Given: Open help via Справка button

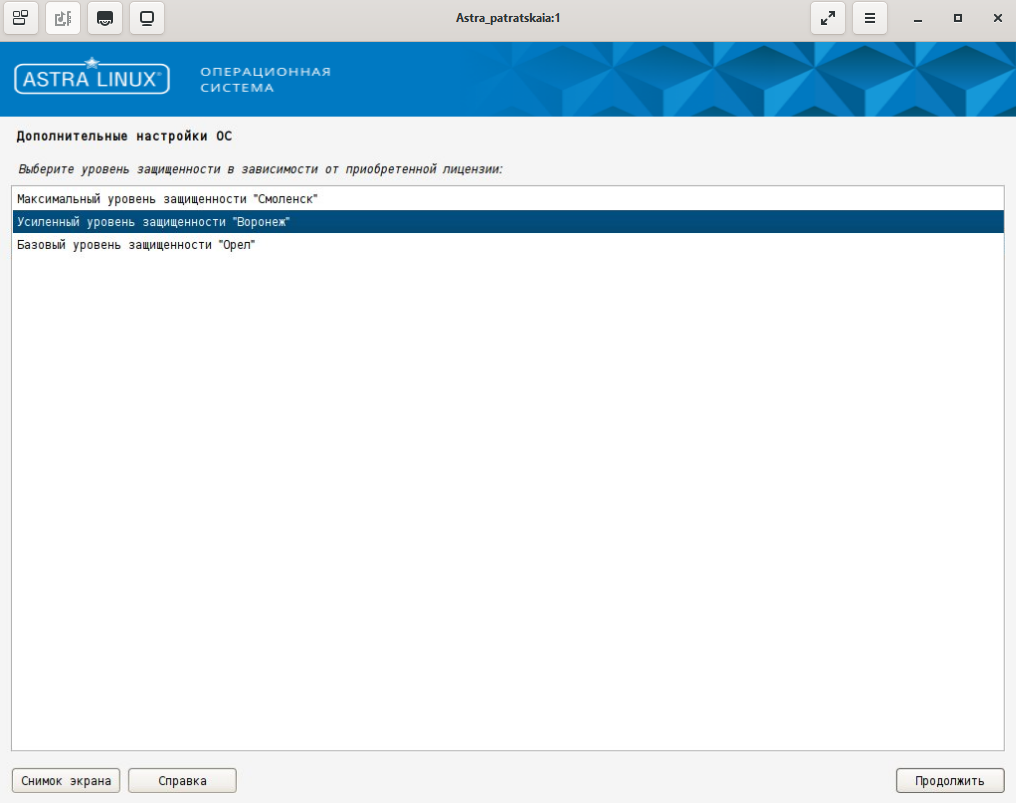Looking at the screenshot, I should pyautogui.click(x=182, y=780).
